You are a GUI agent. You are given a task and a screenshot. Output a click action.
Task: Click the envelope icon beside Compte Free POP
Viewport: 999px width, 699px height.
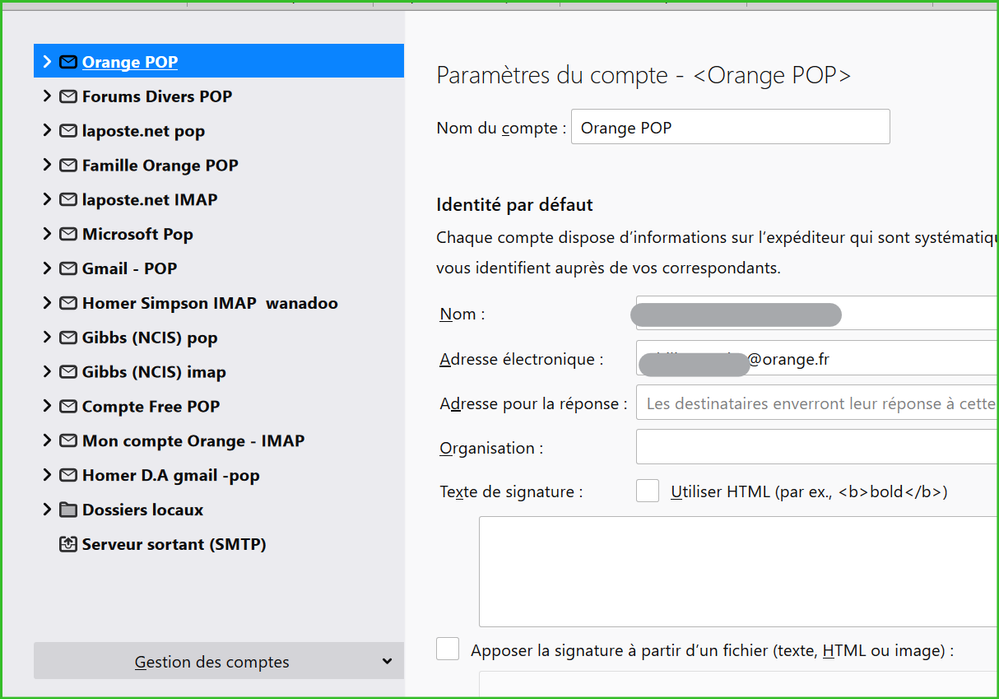tap(68, 406)
